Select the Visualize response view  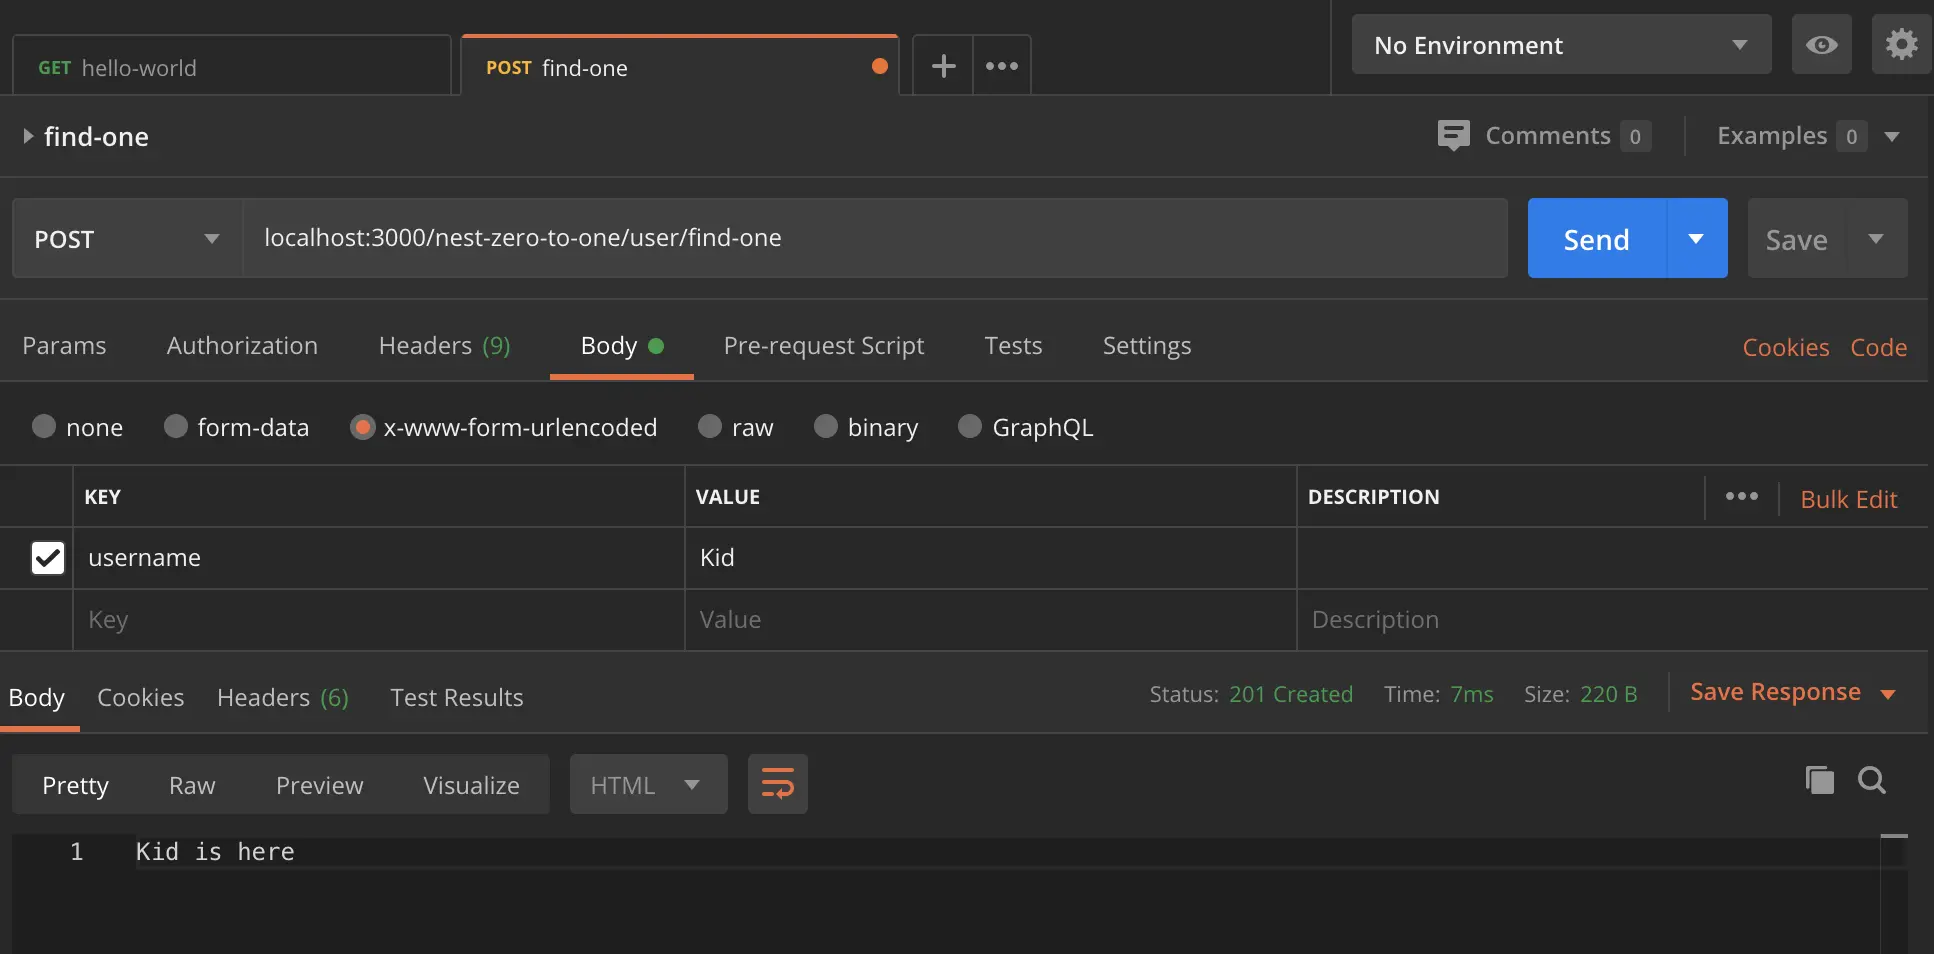pos(471,785)
